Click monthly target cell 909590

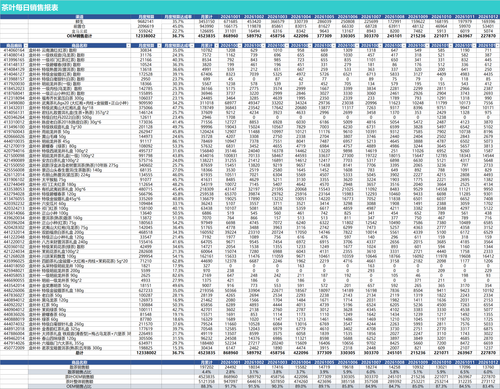146,103
